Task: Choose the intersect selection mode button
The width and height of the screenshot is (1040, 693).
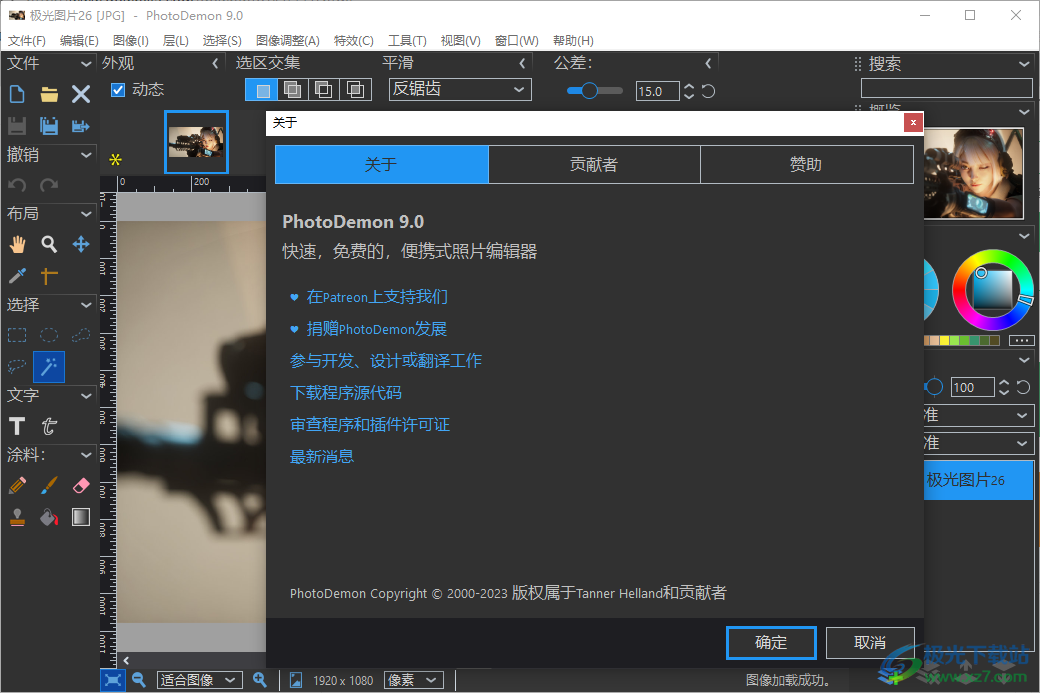Action: point(356,90)
